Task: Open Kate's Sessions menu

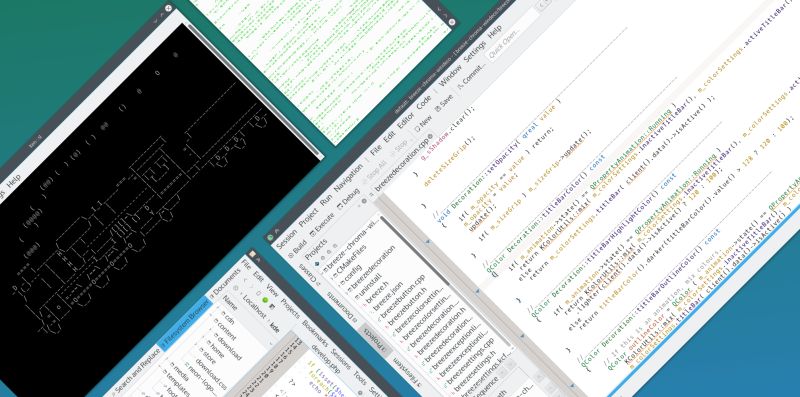Action: coord(341,360)
